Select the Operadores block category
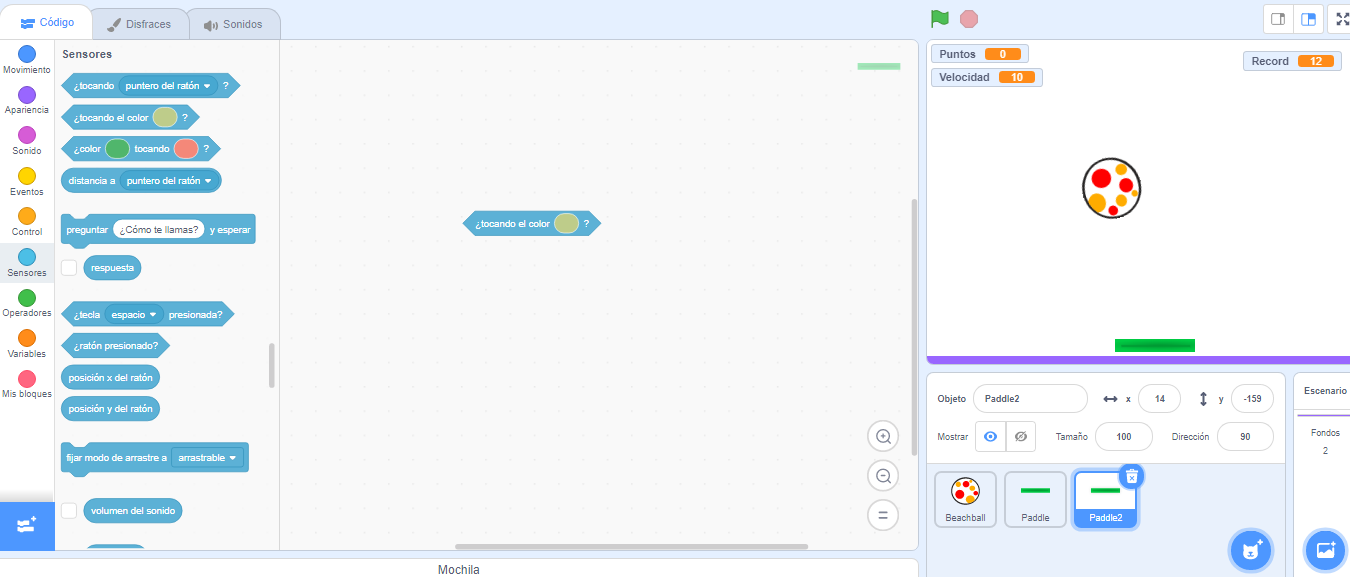 pos(27,303)
